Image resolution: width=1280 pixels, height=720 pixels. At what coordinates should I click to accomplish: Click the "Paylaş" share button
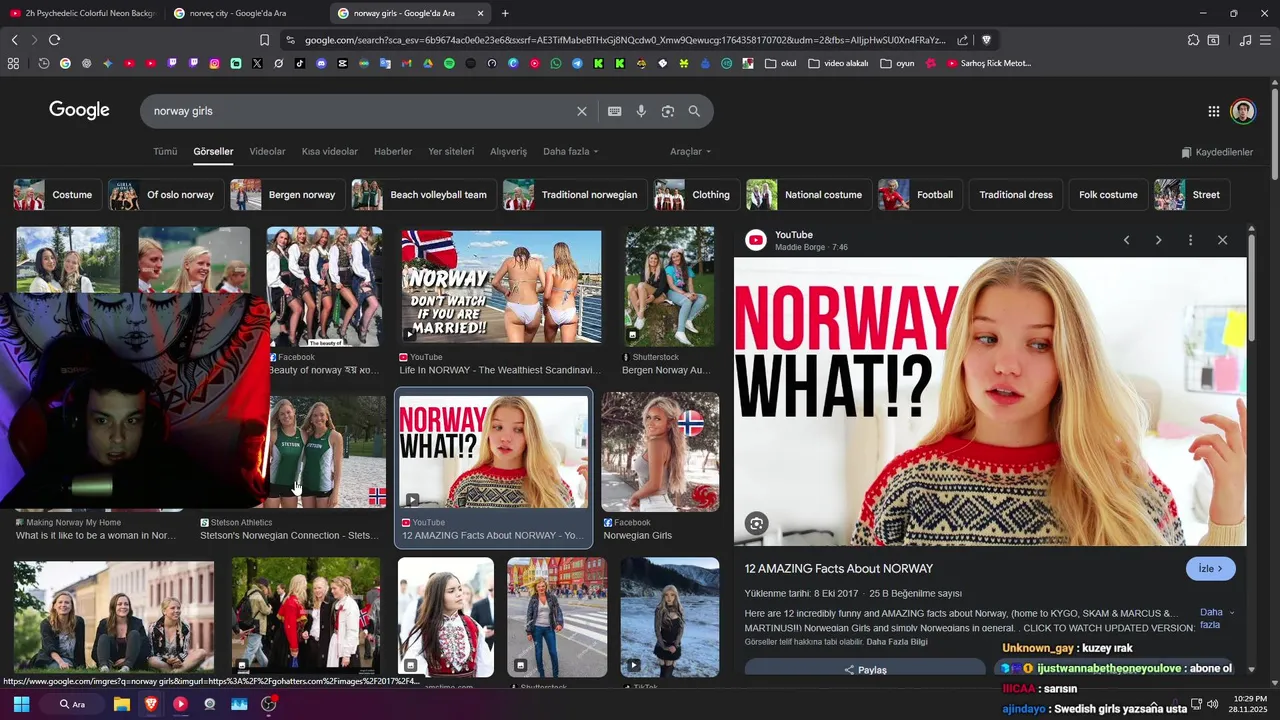pyautogui.click(x=865, y=670)
